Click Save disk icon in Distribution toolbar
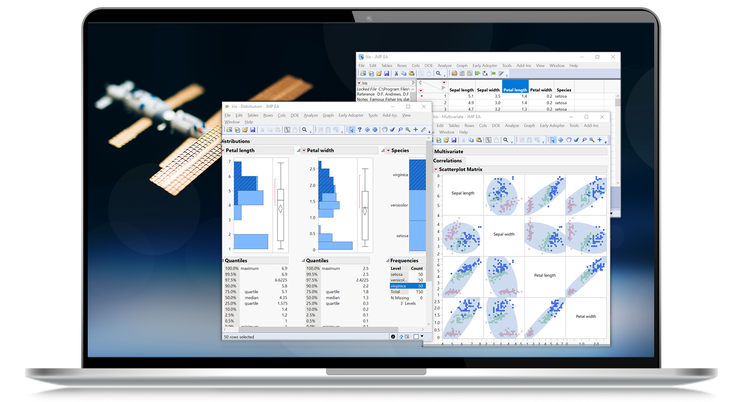750x402 pixels. 253,130
